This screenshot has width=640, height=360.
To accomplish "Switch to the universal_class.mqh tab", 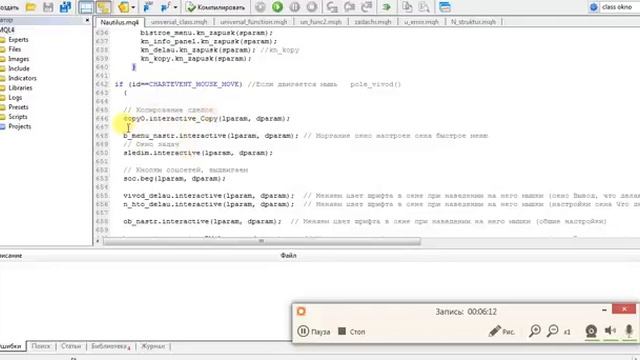I will (179, 22).
